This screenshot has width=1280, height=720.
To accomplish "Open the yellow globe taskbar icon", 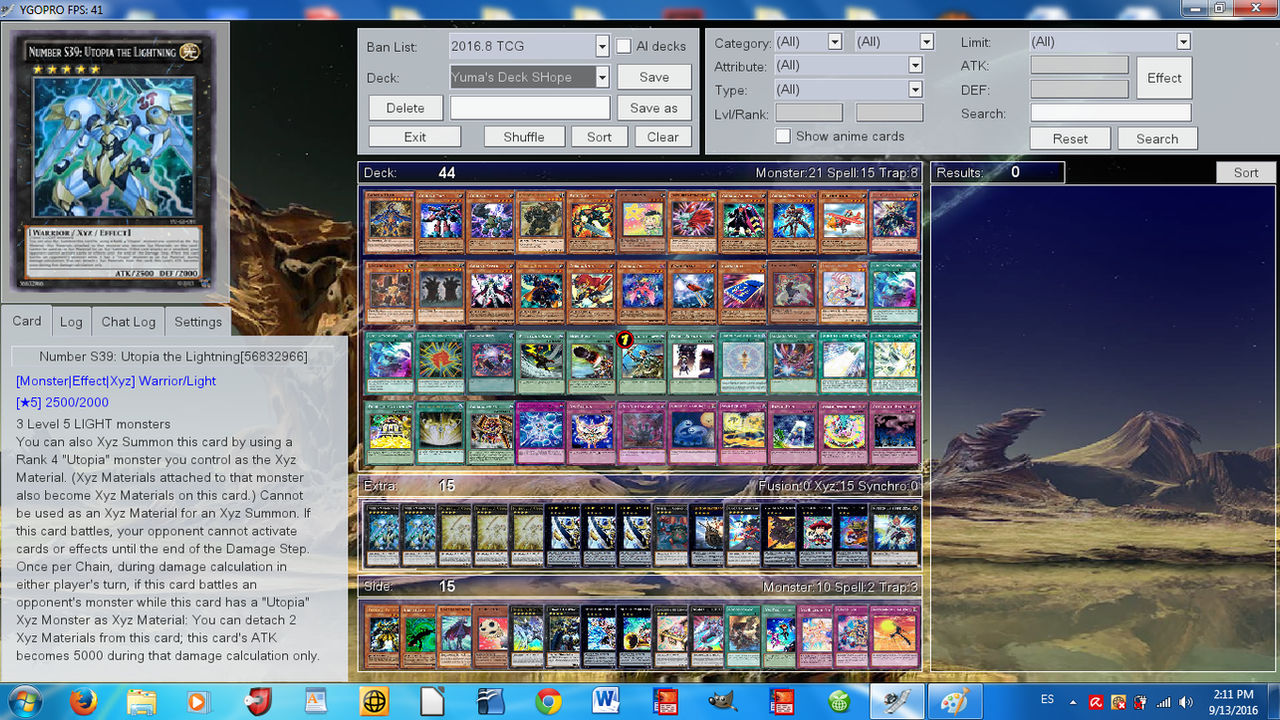I will click(x=374, y=701).
